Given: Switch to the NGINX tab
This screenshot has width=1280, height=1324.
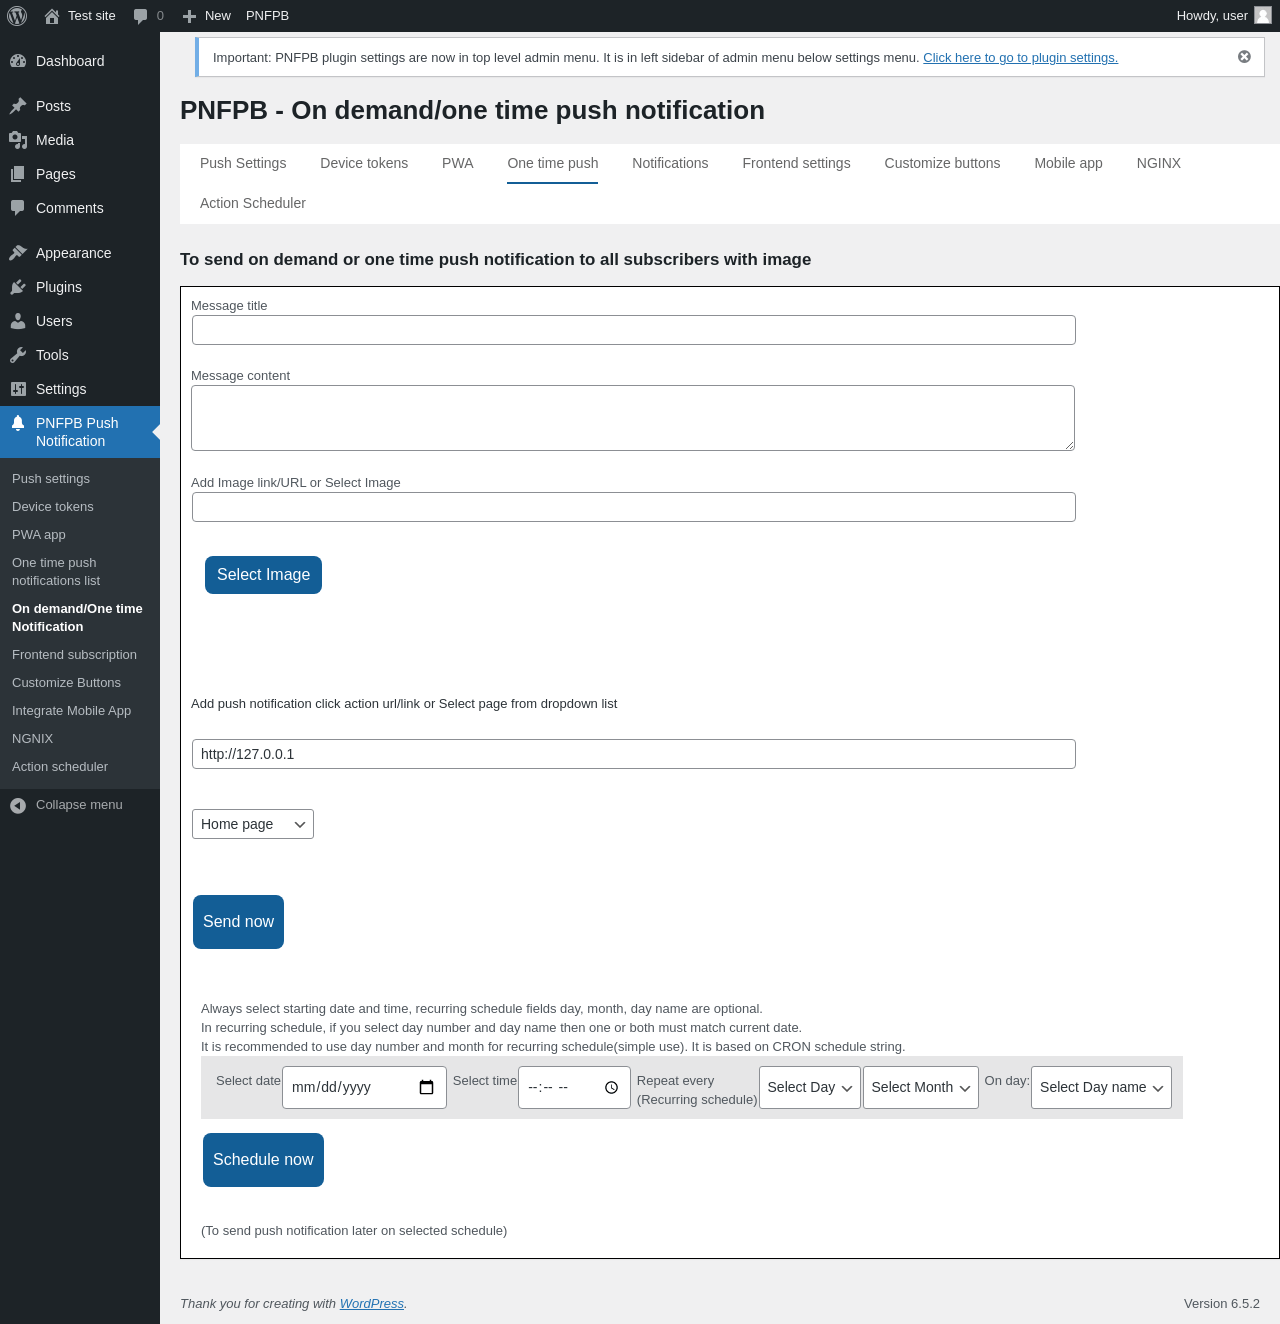Looking at the screenshot, I should pyautogui.click(x=1159, y=163).
